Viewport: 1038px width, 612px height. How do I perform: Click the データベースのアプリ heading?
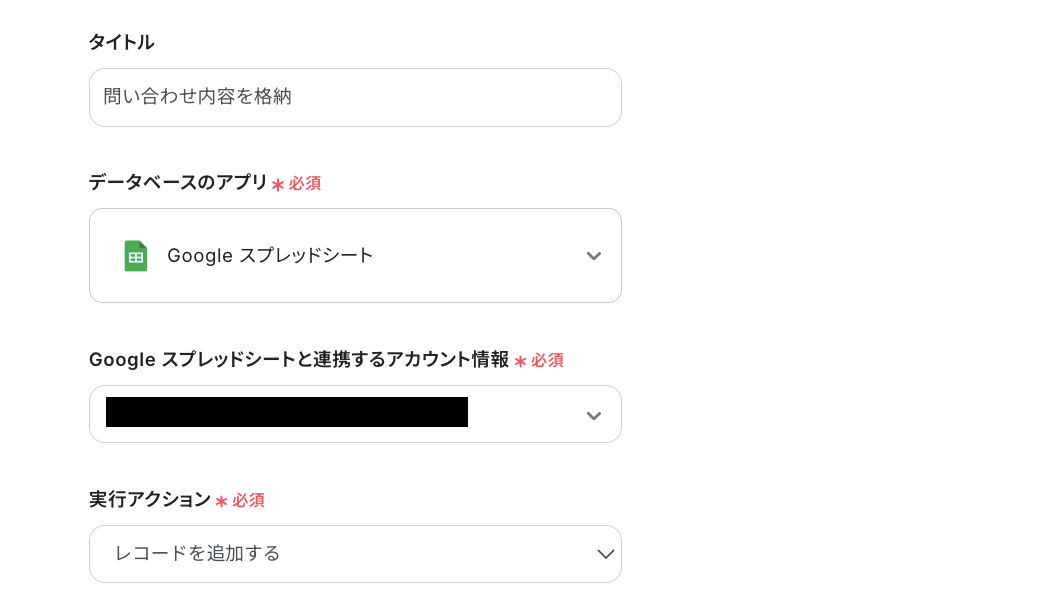(x=177, y=183)
